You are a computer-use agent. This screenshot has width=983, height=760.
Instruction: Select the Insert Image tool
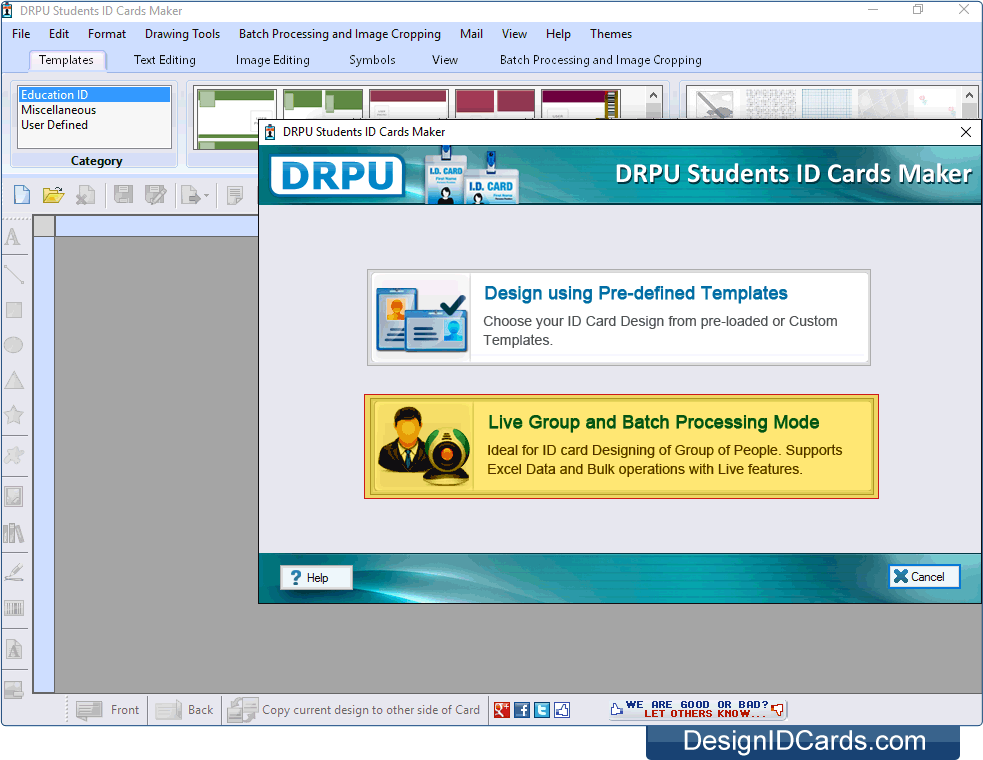[x=13, y=497]
